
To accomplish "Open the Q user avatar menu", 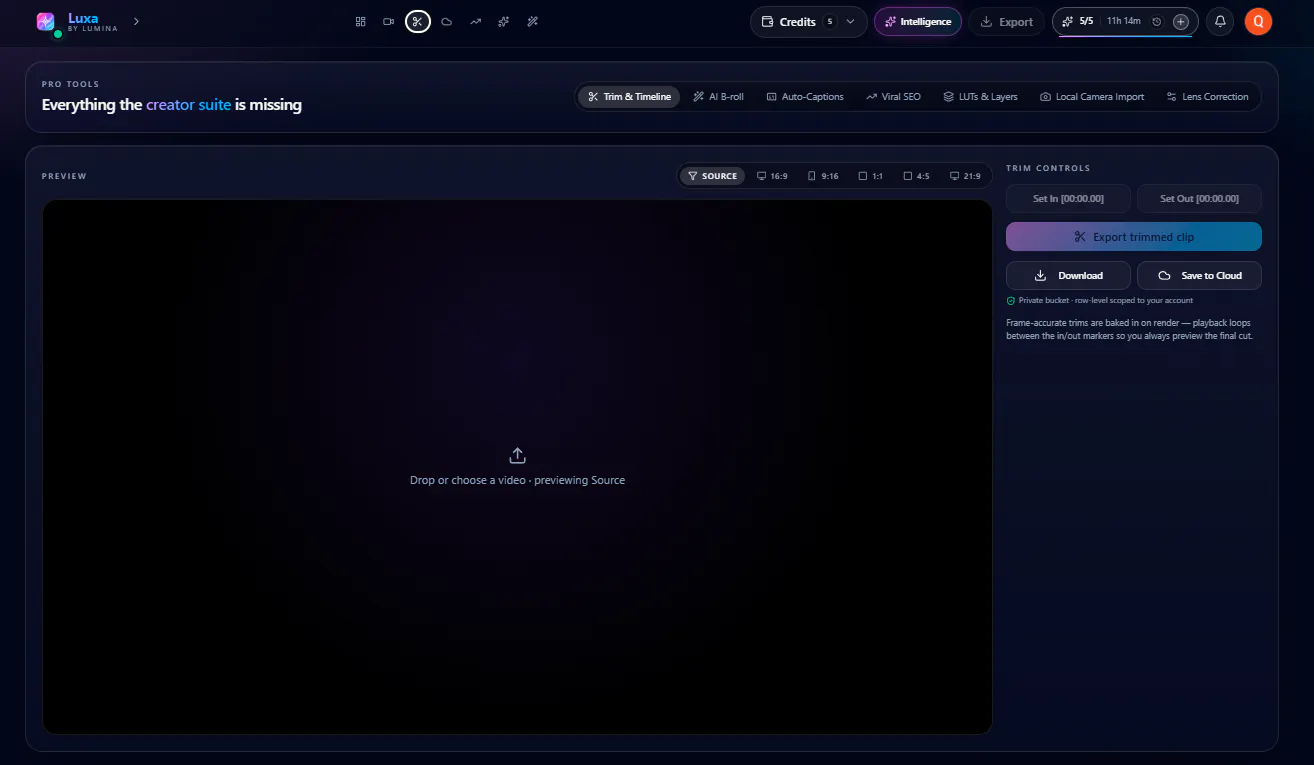I will coord(1258,21).
